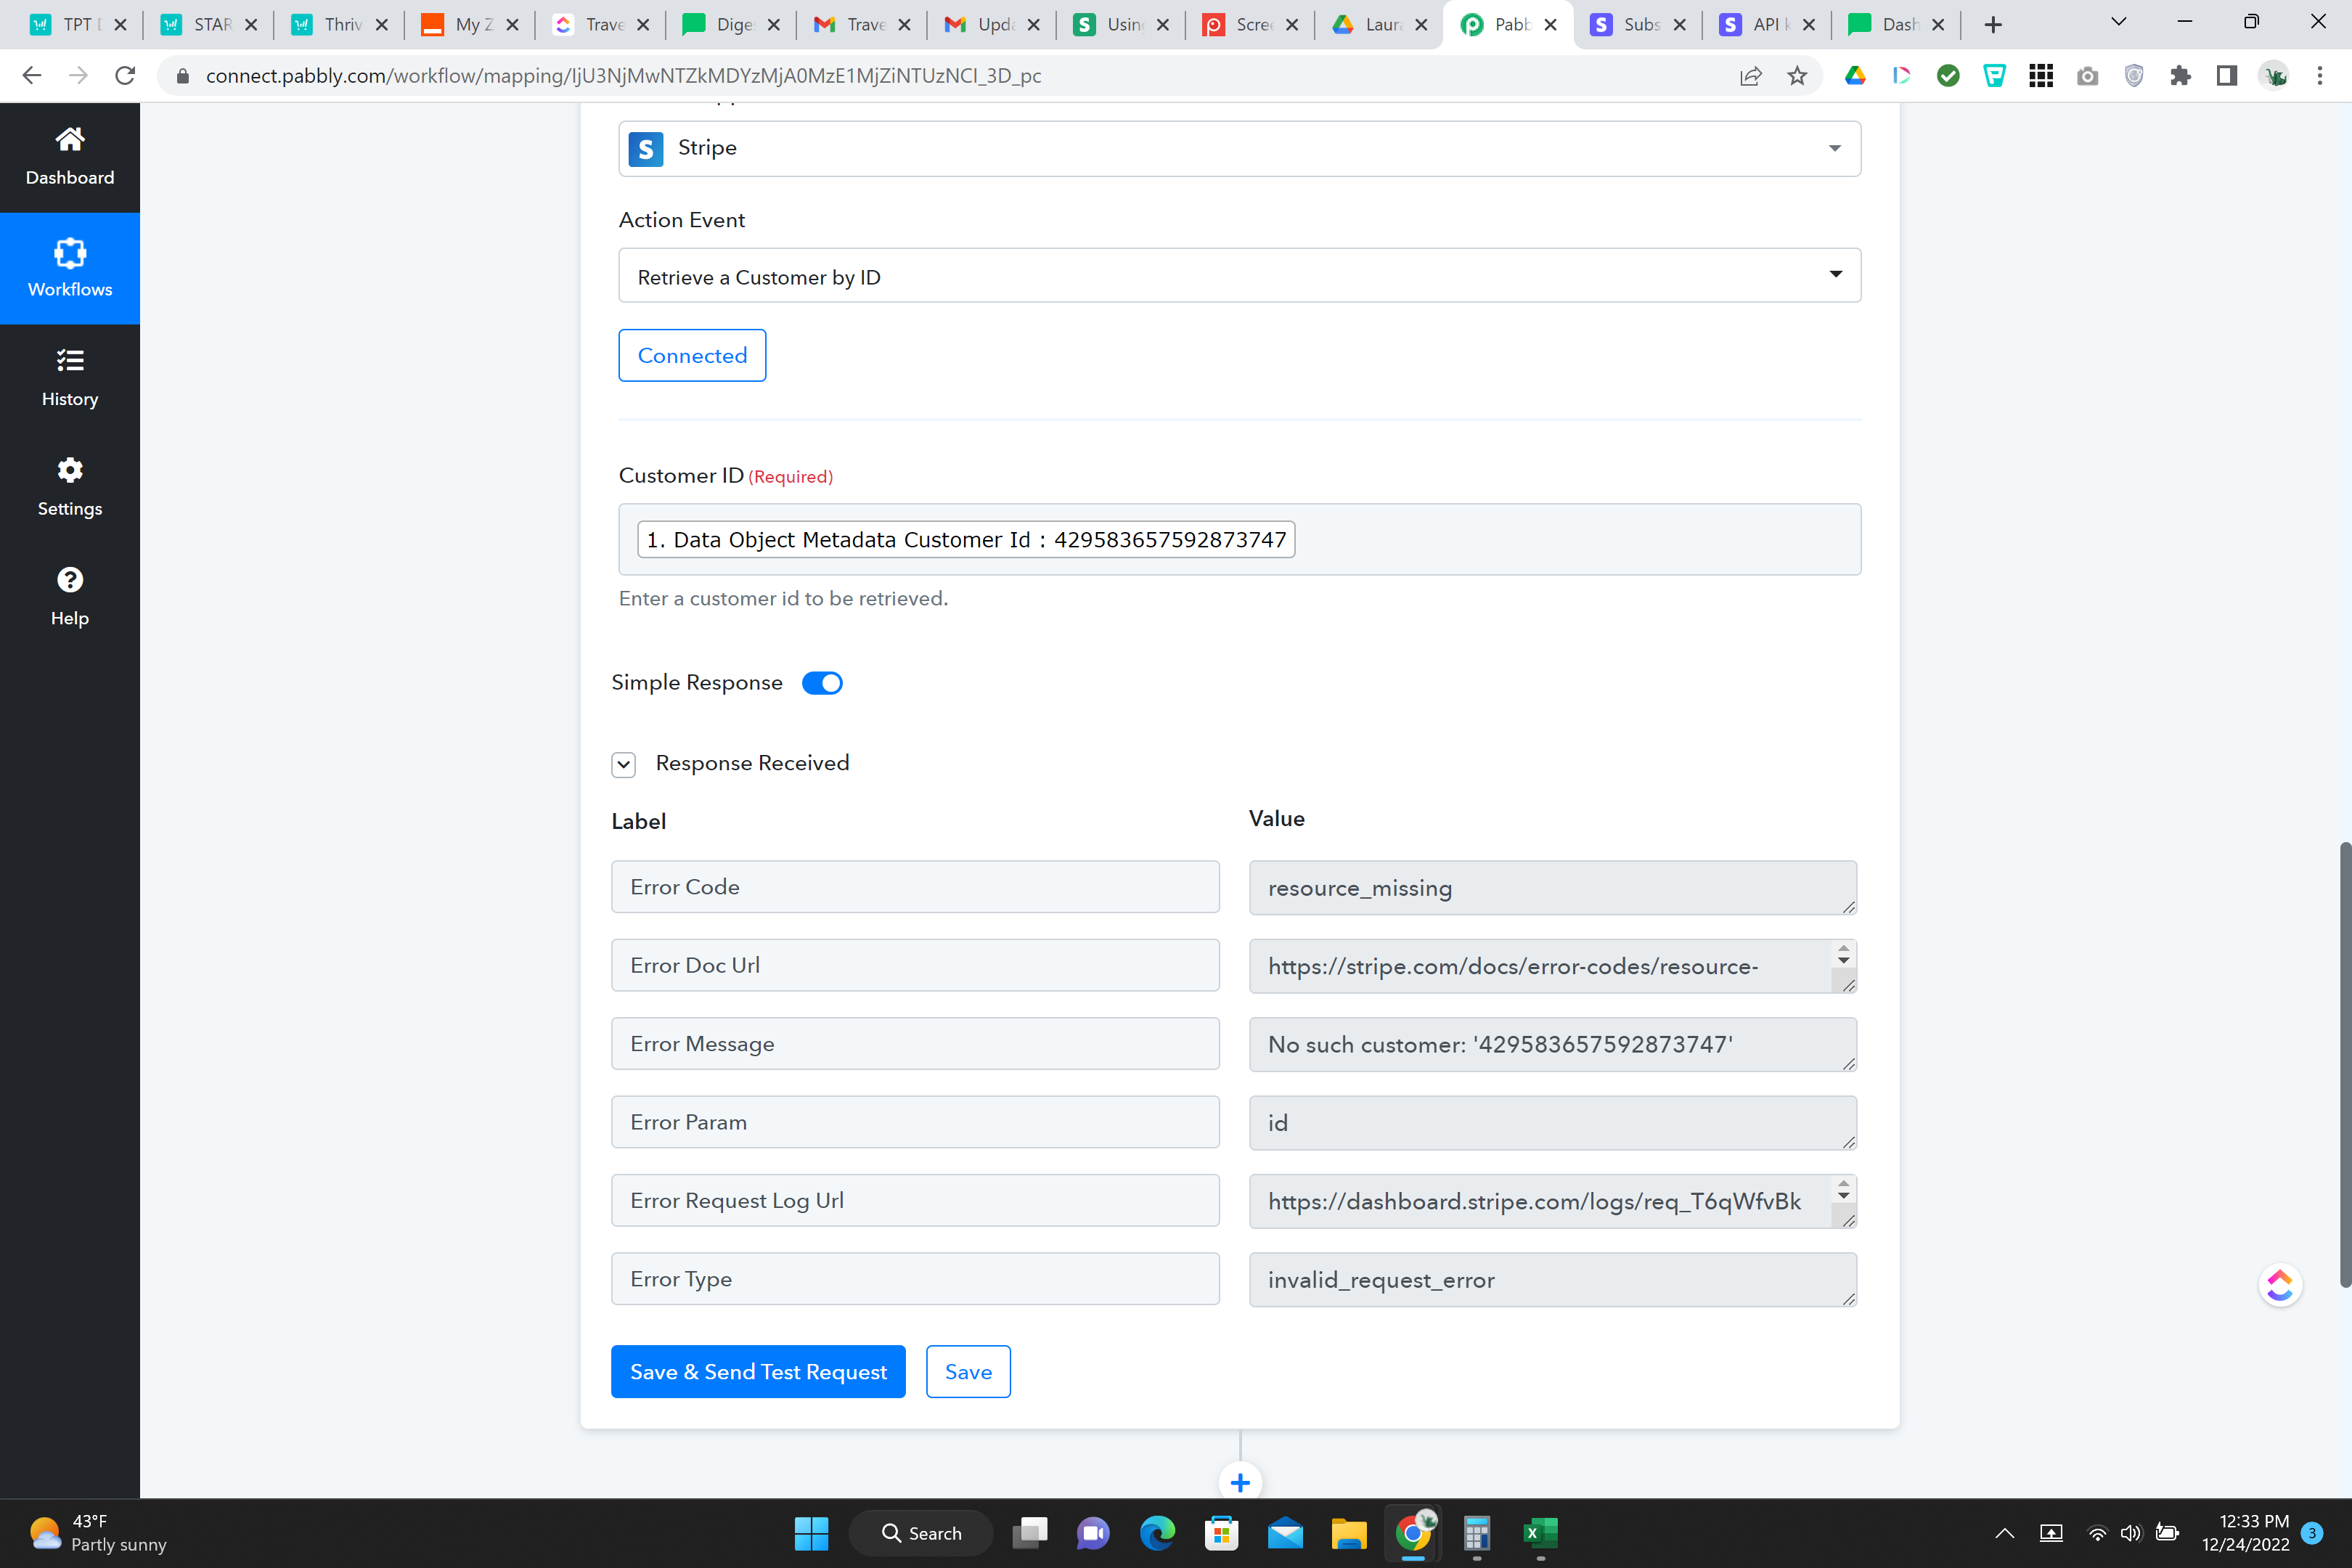Collapse the Response Received section

coord(623,765)
